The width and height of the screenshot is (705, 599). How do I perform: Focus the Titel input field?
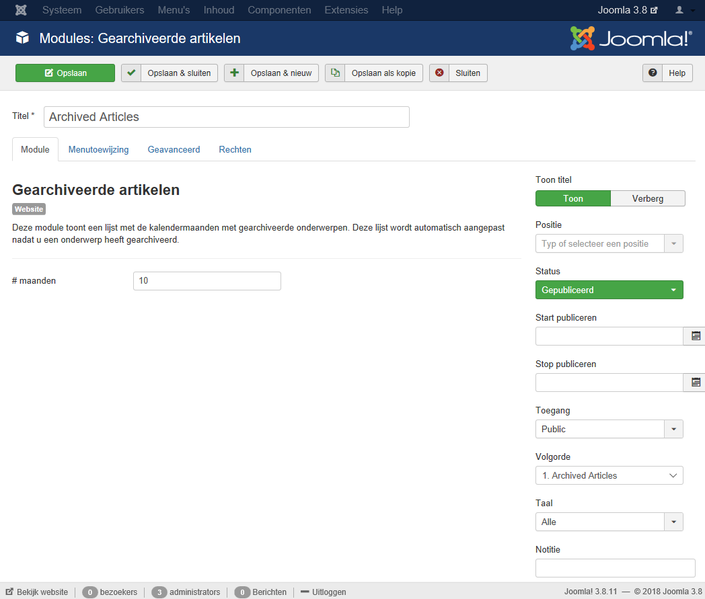(227, 117)
